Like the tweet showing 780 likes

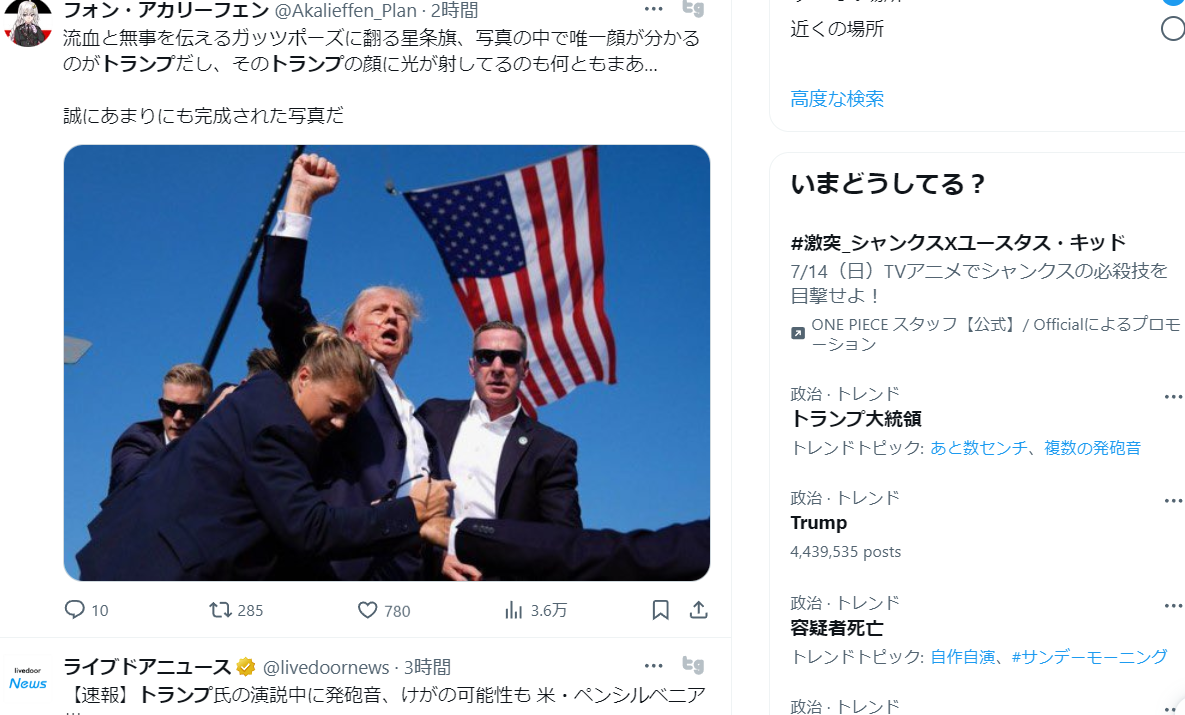pos(367,610)
